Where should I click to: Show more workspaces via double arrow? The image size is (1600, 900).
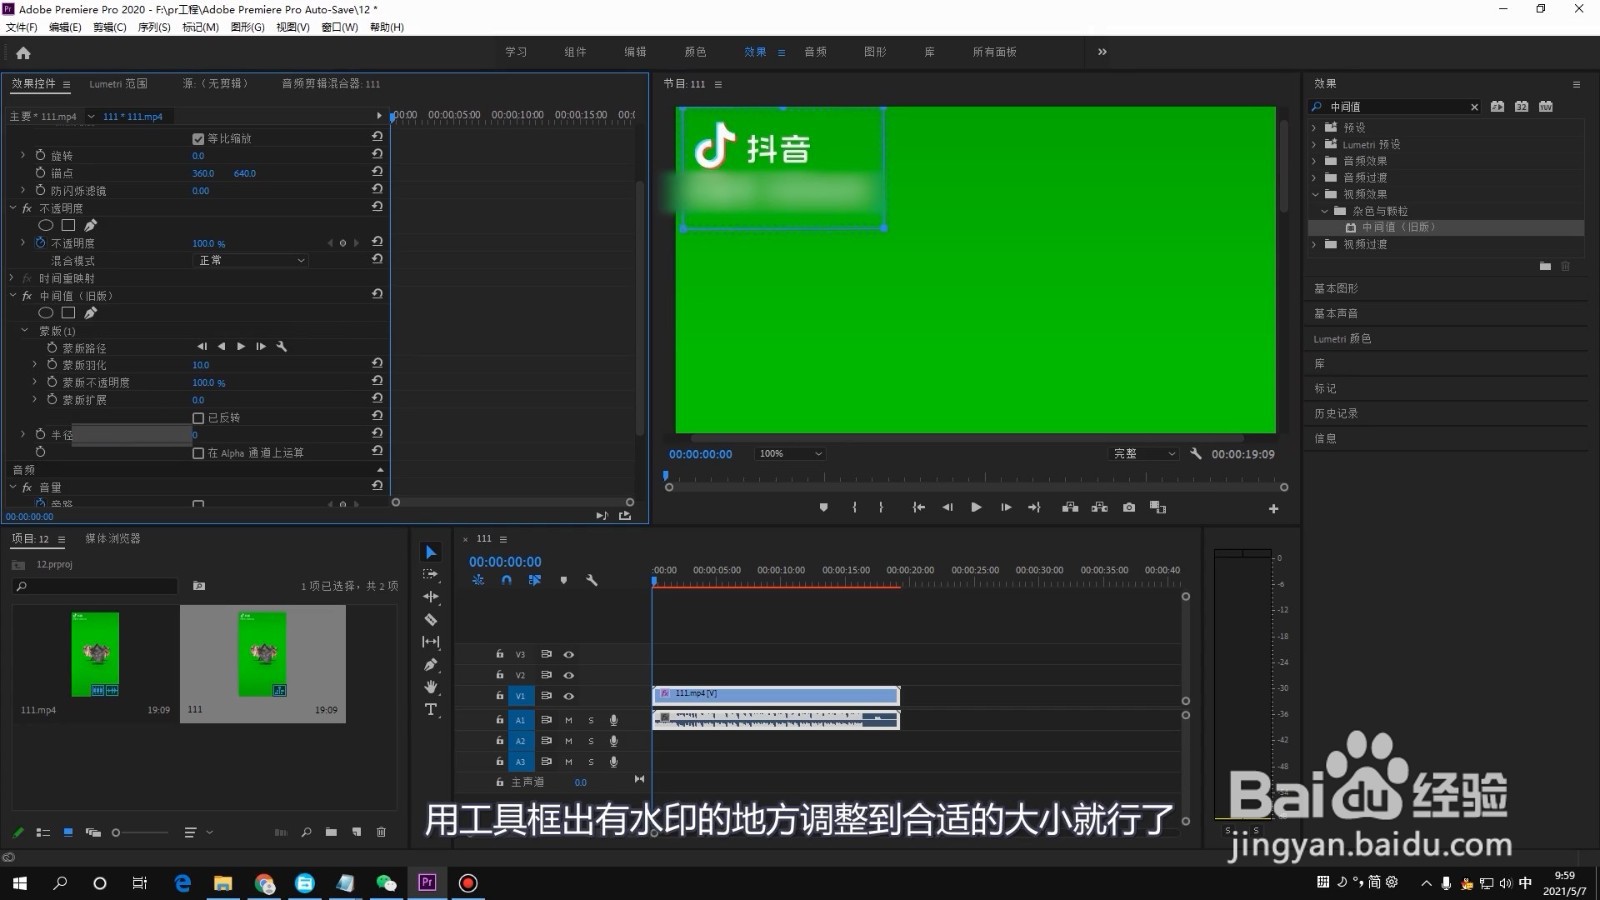point(1102,52)
